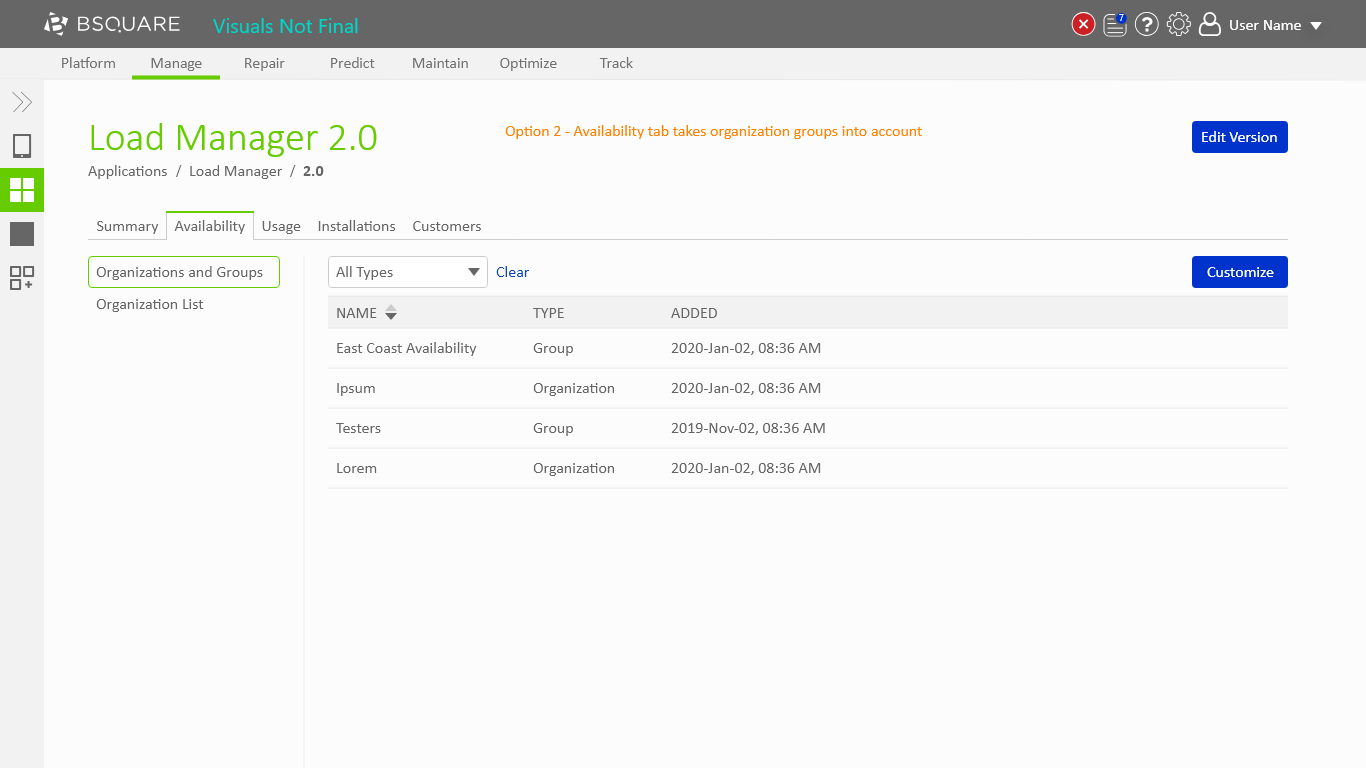The width and height of the screenshot is (1366, 768).
Task: Open the All Types filter dropdown
Action: (x=407, y=272)
